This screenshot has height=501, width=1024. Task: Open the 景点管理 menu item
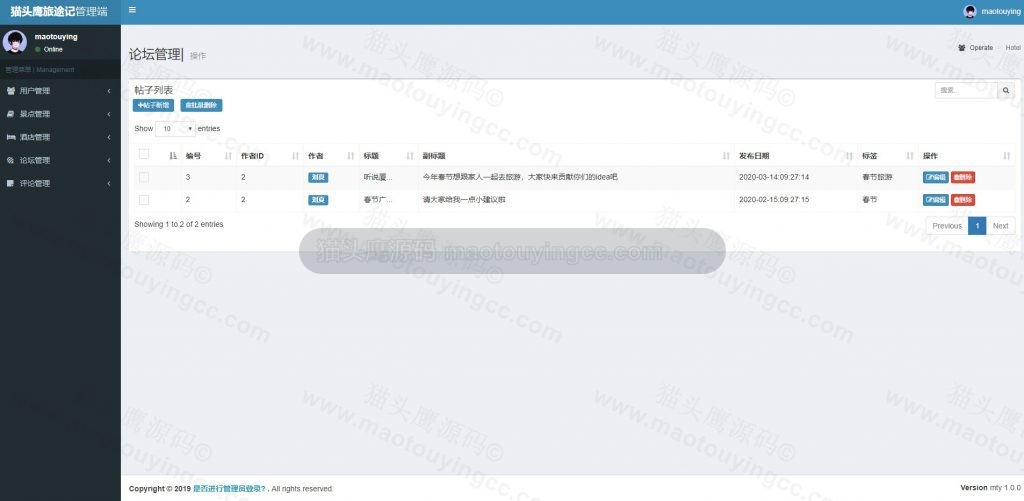pos(60,114)
